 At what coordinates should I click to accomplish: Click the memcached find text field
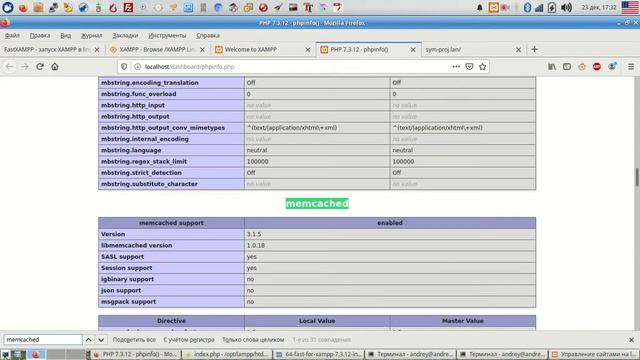click(x=43, y=340)
